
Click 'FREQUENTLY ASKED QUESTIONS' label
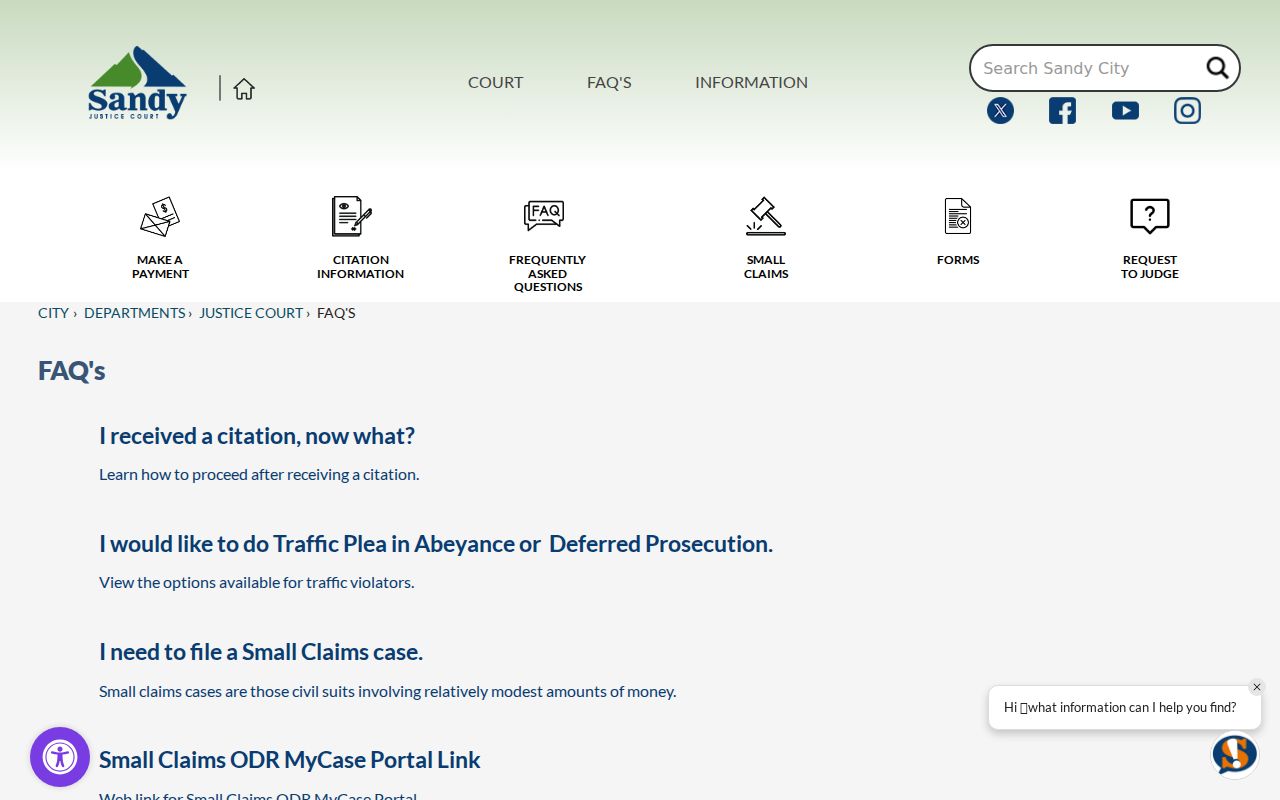[x=548, y=273]
